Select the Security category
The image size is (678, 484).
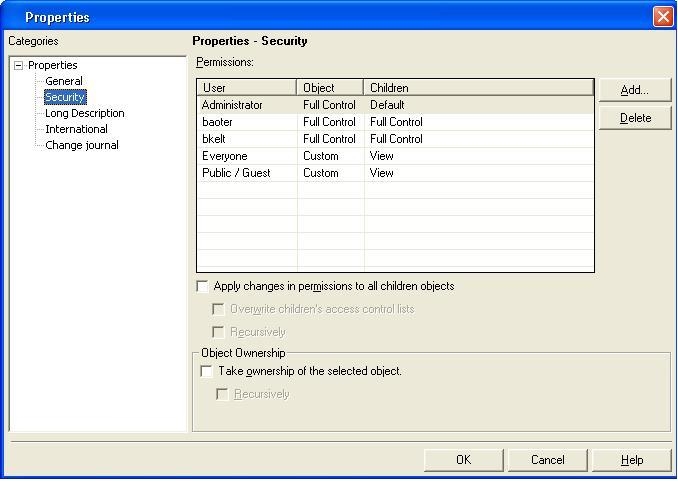[65, 97]
